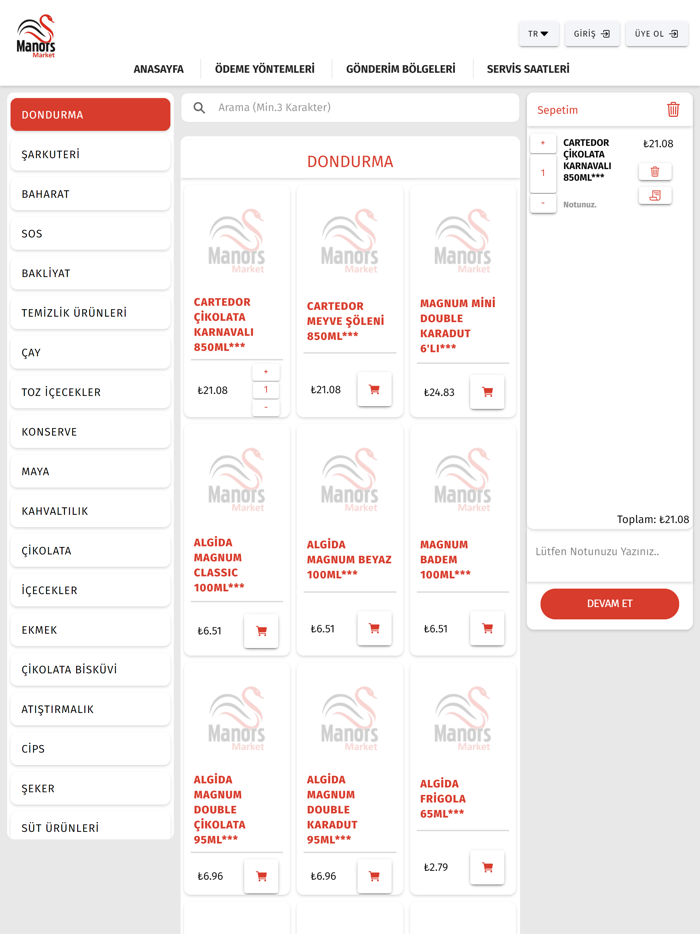This screenshot has height=934, width=700.
Task: Select CİPS category
Action: tap(91, 749)
